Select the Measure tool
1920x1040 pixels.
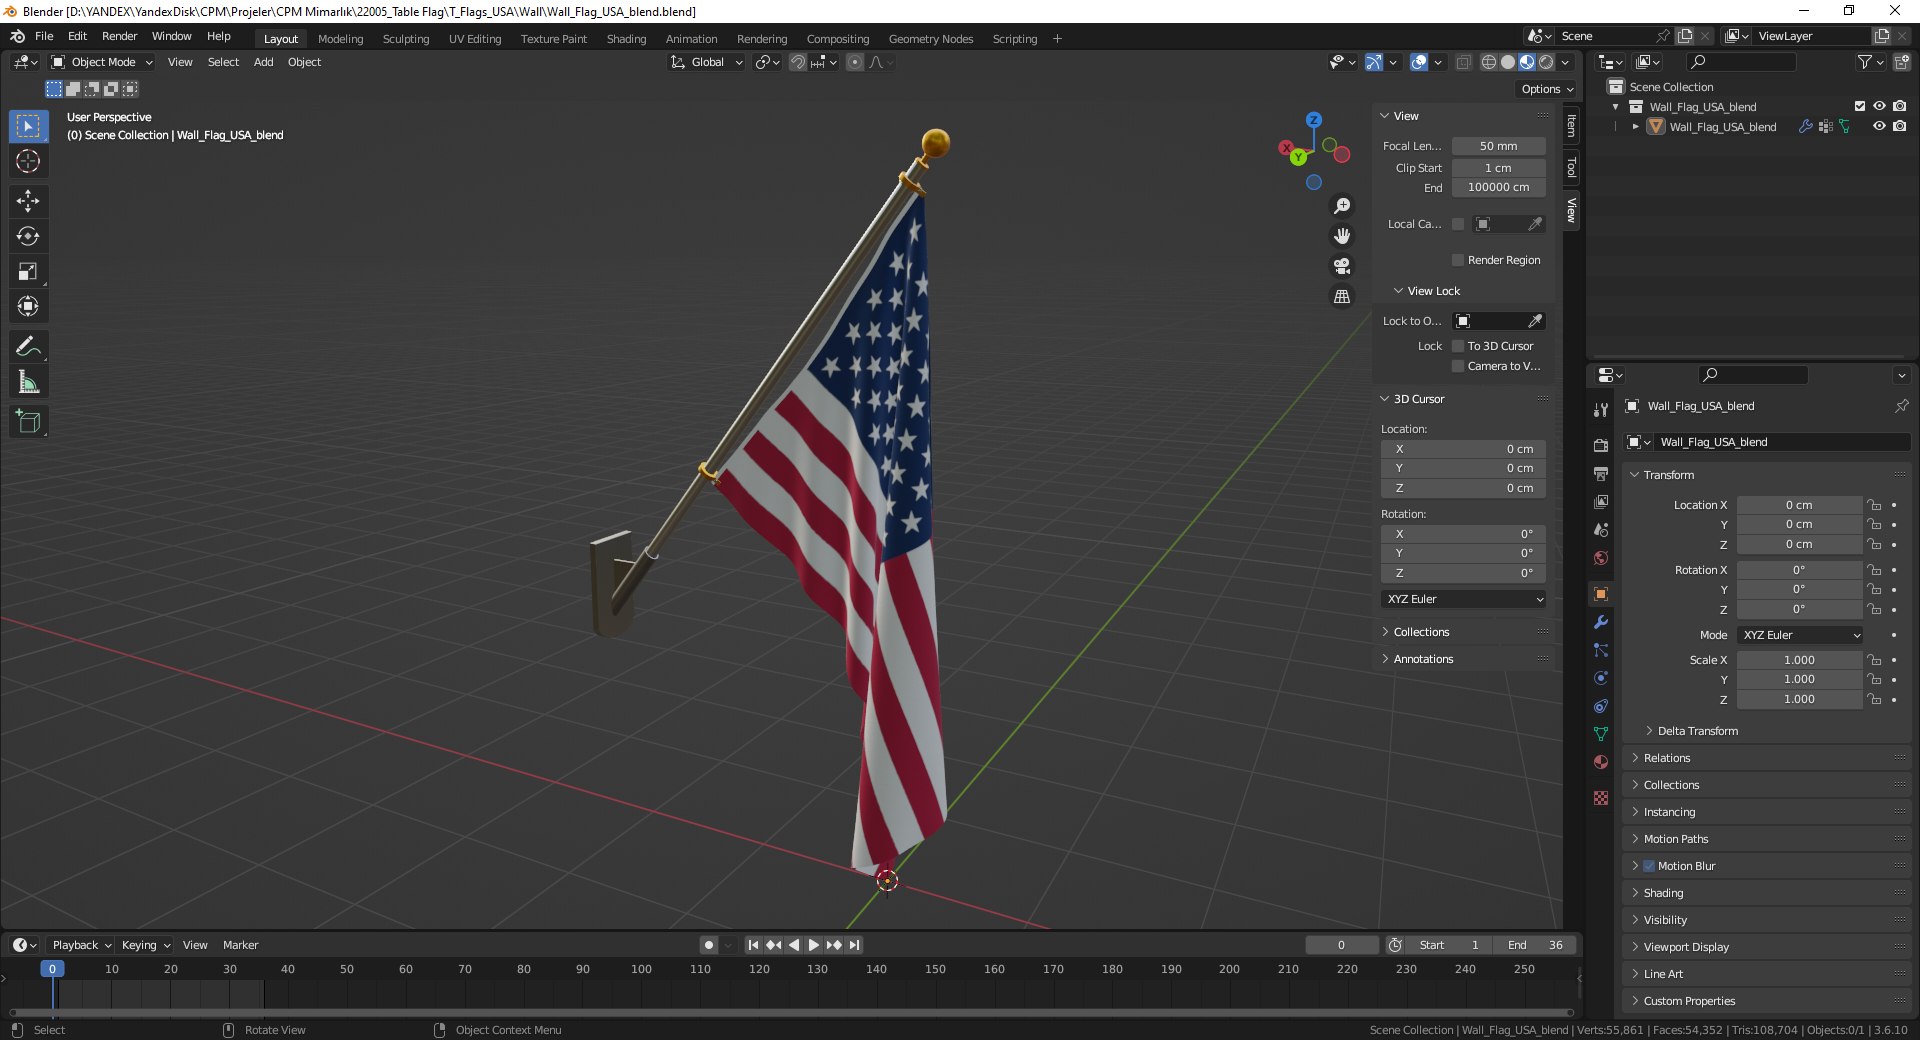(x=28, y=382)
